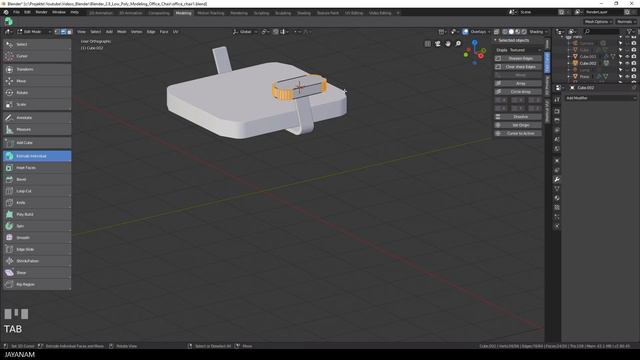Open the Vertex menu
The height and width of the screenshot is (360, 640).
click(136, 32)
